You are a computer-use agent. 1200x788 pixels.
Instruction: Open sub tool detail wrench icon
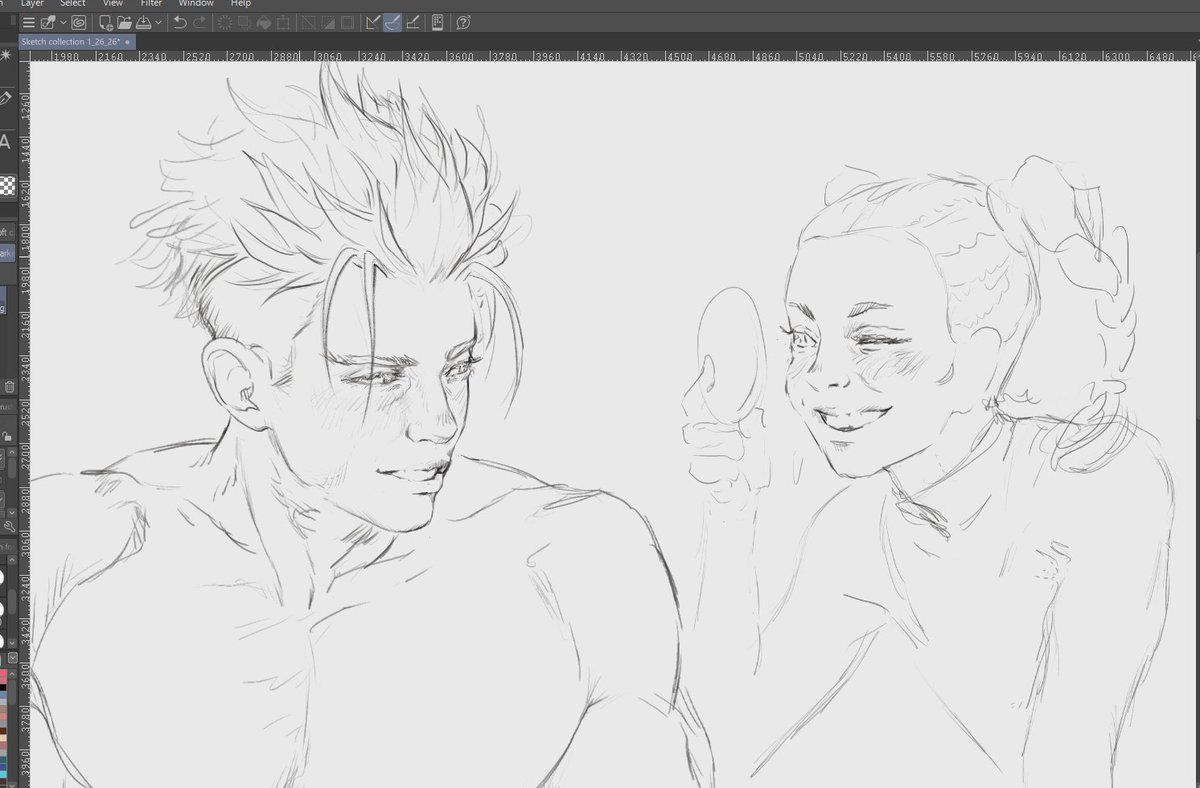[8, 526]
